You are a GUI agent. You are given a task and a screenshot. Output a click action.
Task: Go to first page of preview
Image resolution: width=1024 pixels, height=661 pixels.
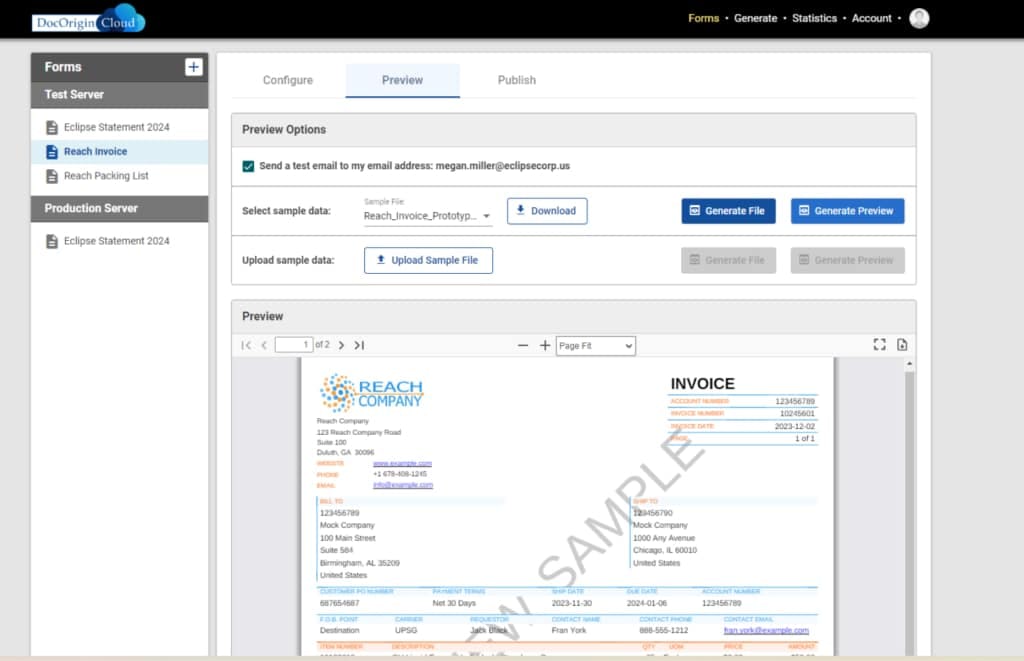(246, 345)
